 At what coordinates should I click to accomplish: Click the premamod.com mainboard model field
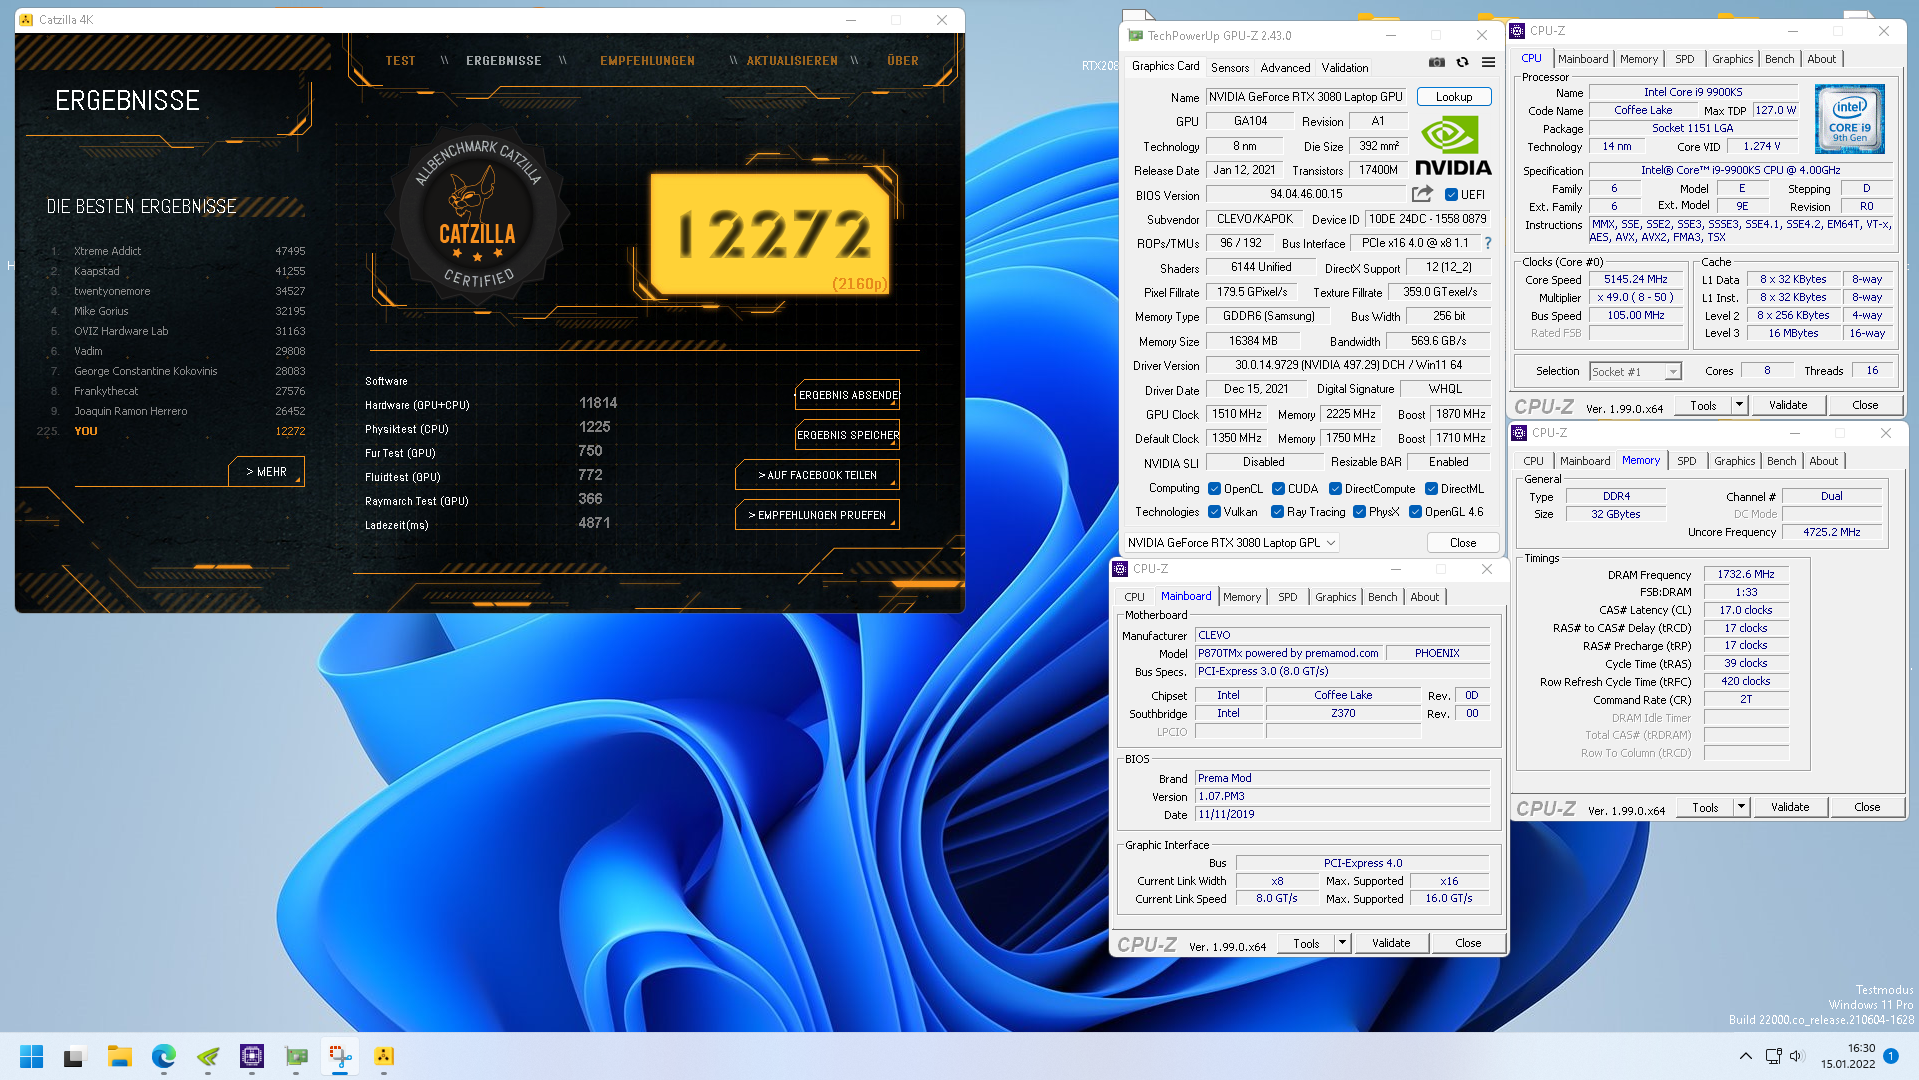(1288, 653)
